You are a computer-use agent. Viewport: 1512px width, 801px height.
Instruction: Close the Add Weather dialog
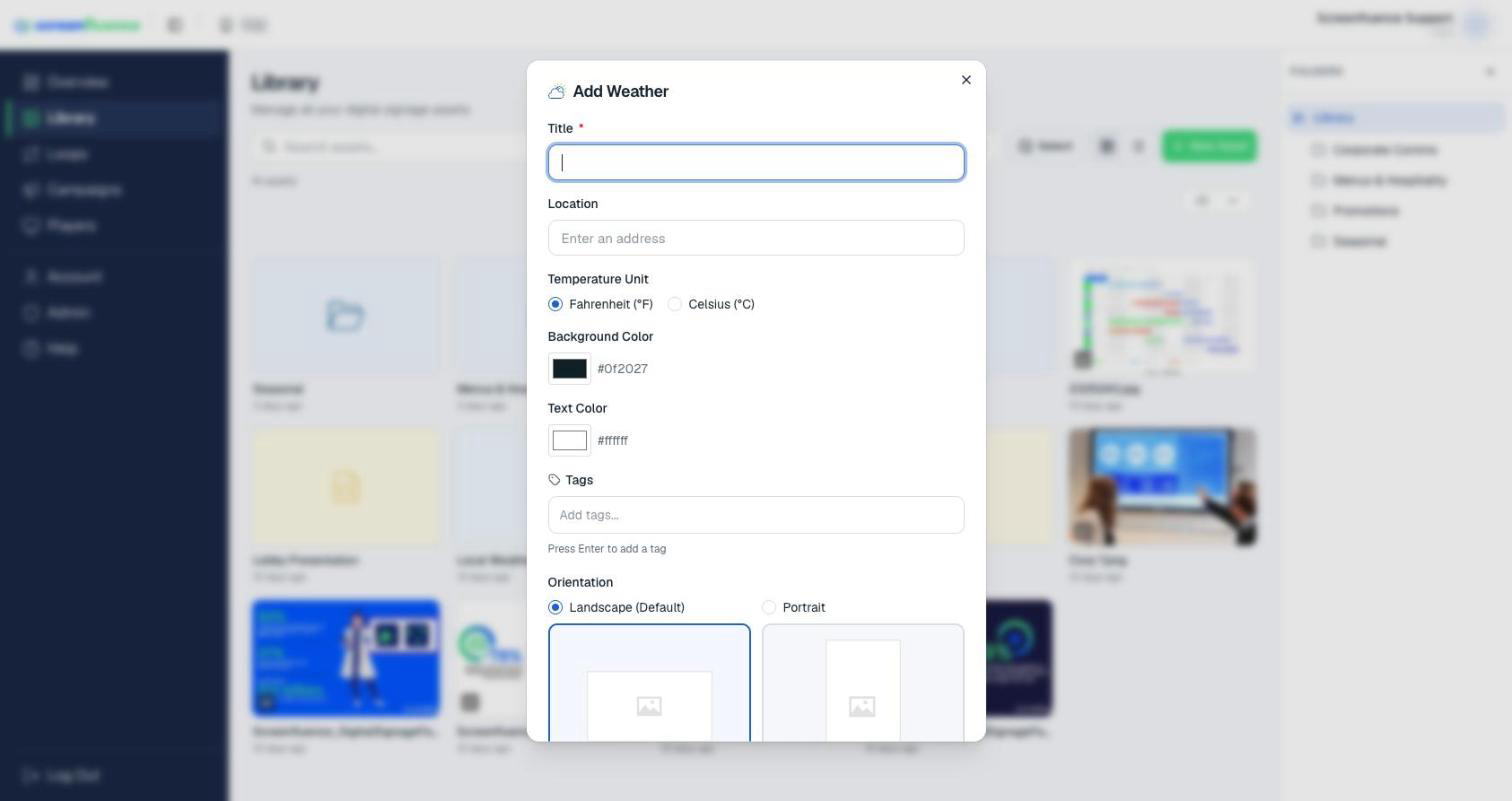coord(966,80)
